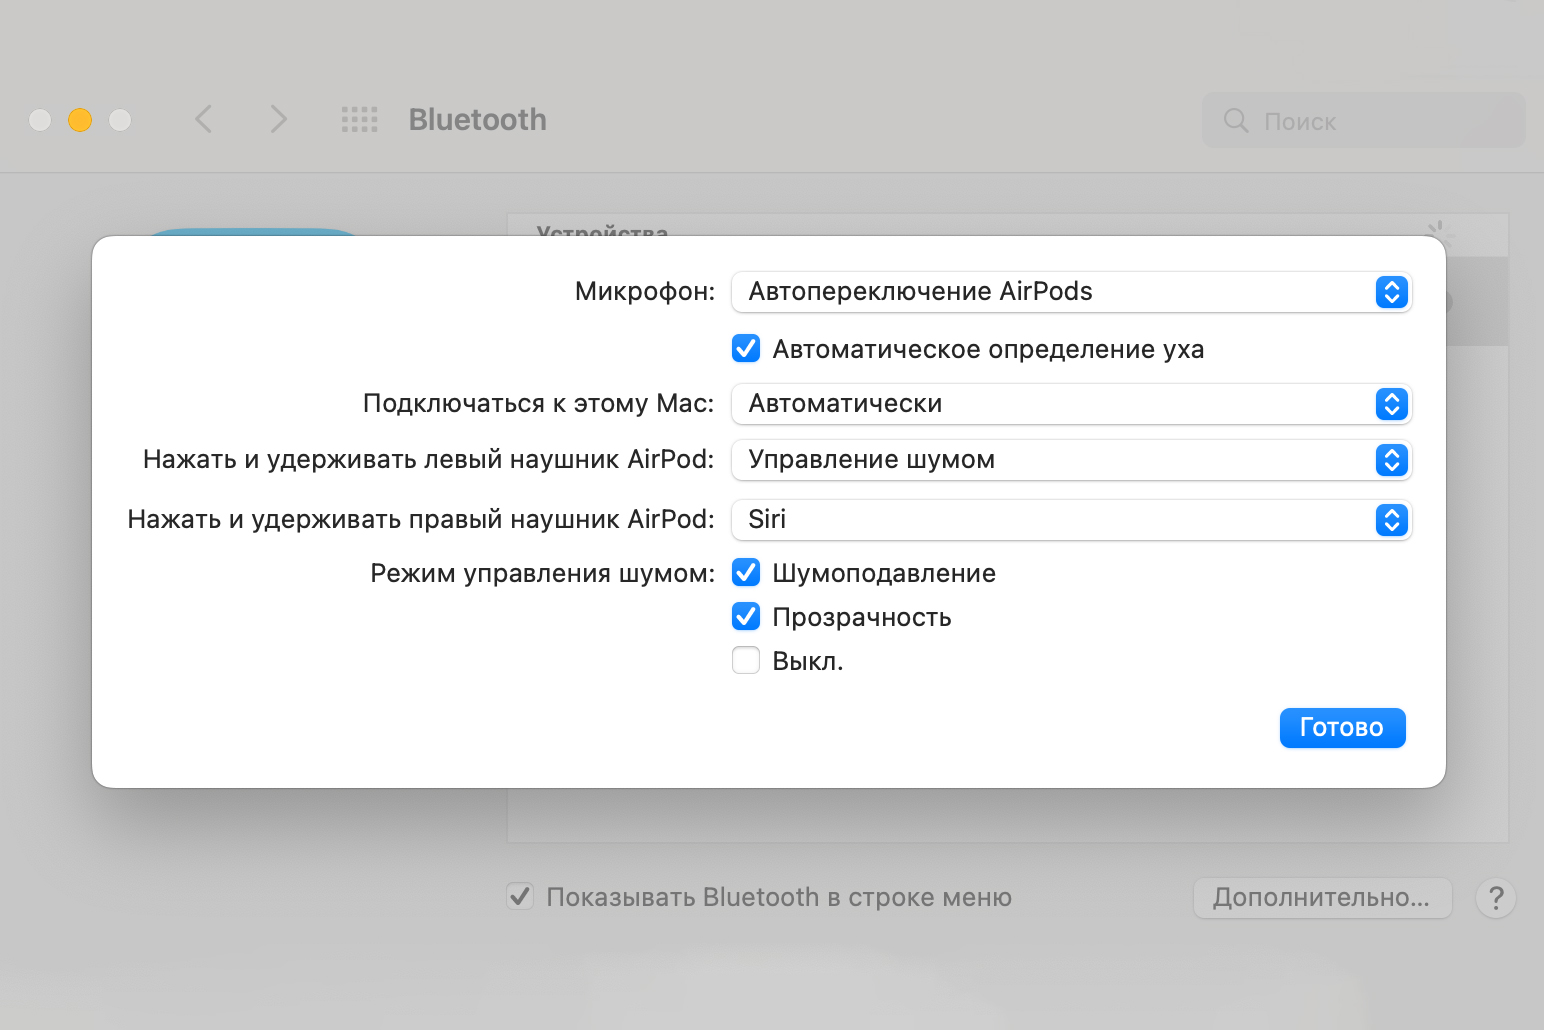Click the Дополнительно… button

[x=1321, y=898]
